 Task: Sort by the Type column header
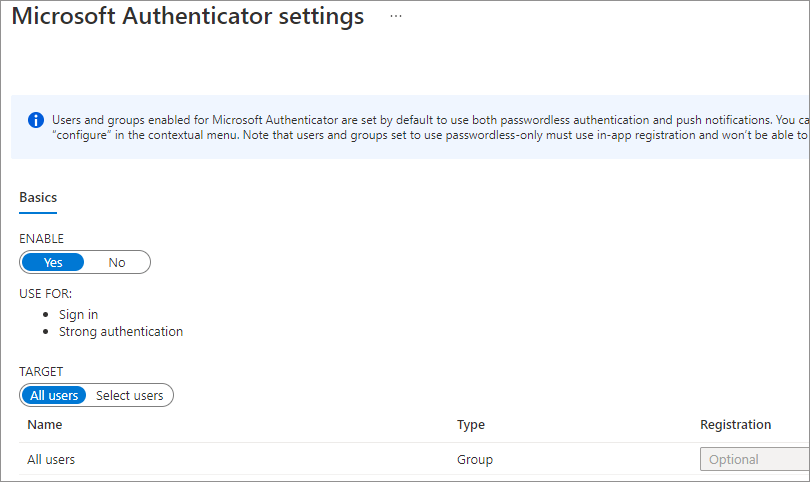pos(471,425)
